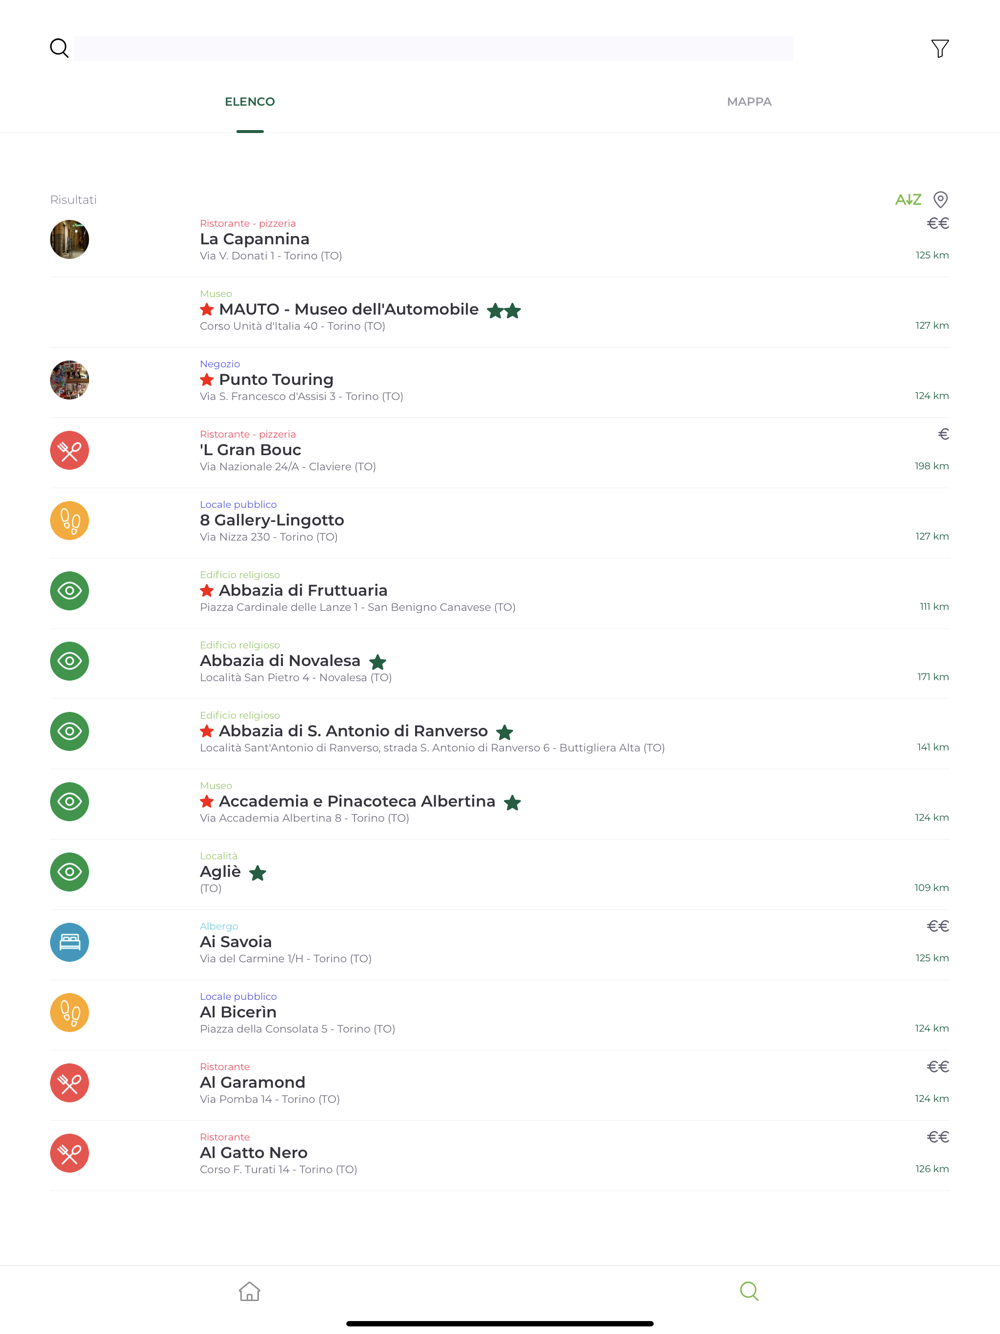Image resolution: width=1000 pixels, height=1334 pixels.
Task: Tap the search magnifier beside search bar
Action: click(x=59, y=48)
